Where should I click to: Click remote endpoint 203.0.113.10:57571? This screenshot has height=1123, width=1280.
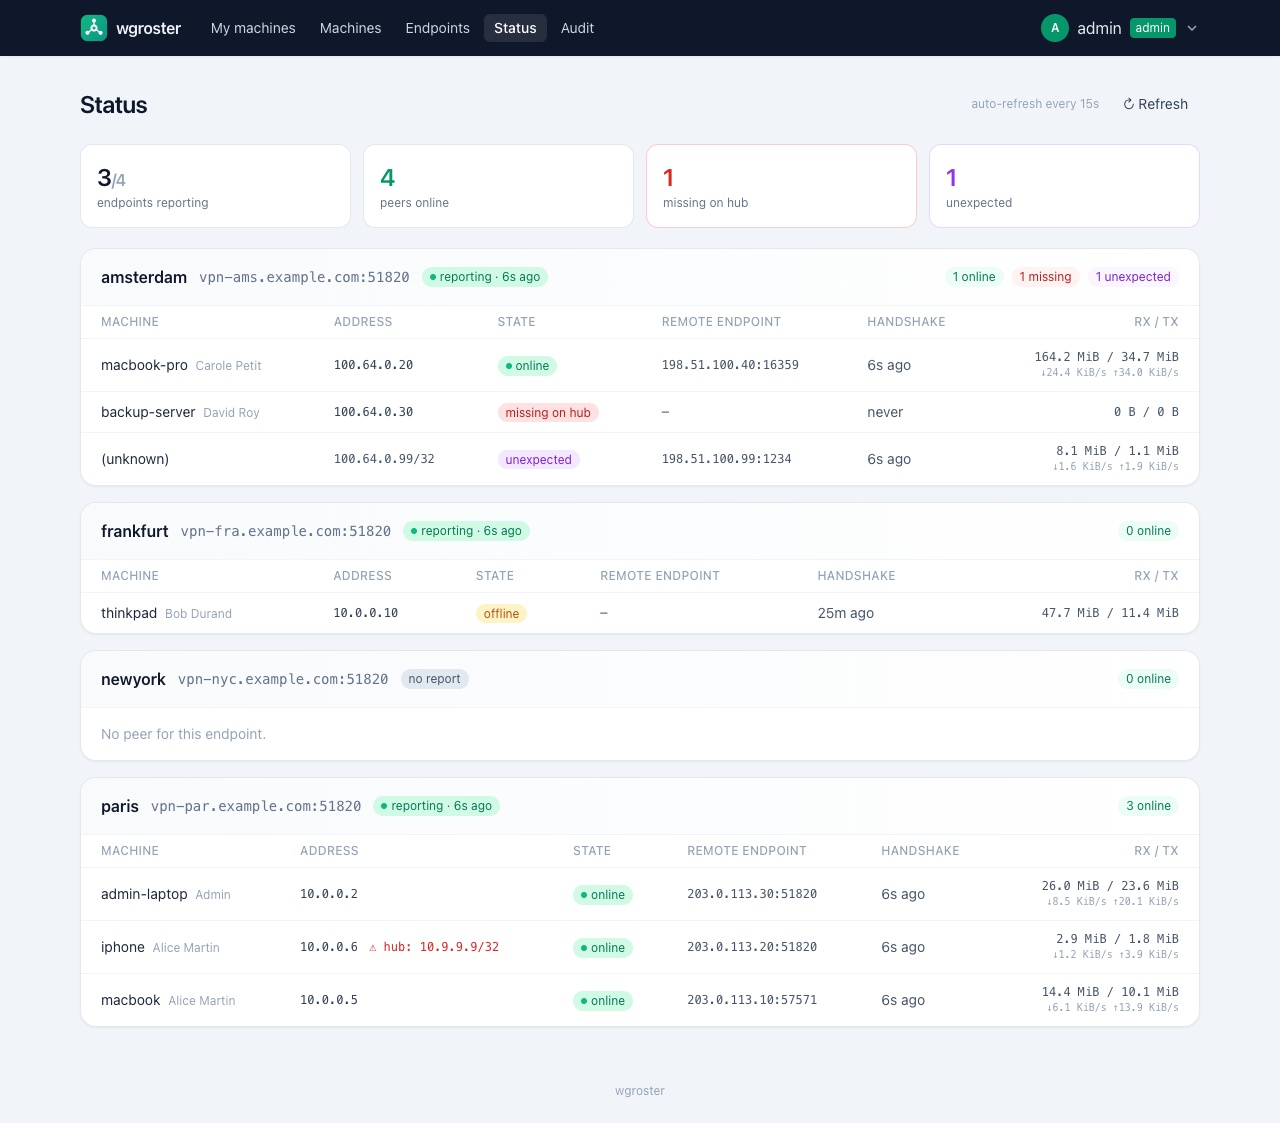pyautogui.click(x=752, y=1000)
